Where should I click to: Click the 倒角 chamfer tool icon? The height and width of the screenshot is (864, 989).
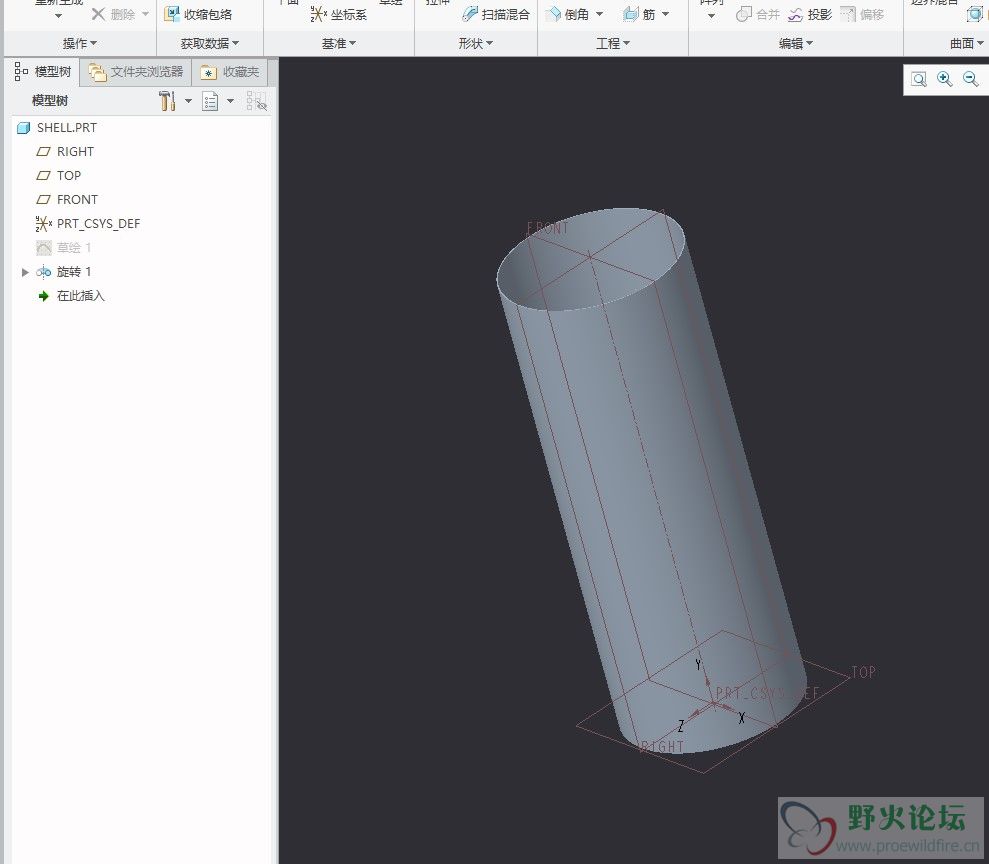point(553,14)
